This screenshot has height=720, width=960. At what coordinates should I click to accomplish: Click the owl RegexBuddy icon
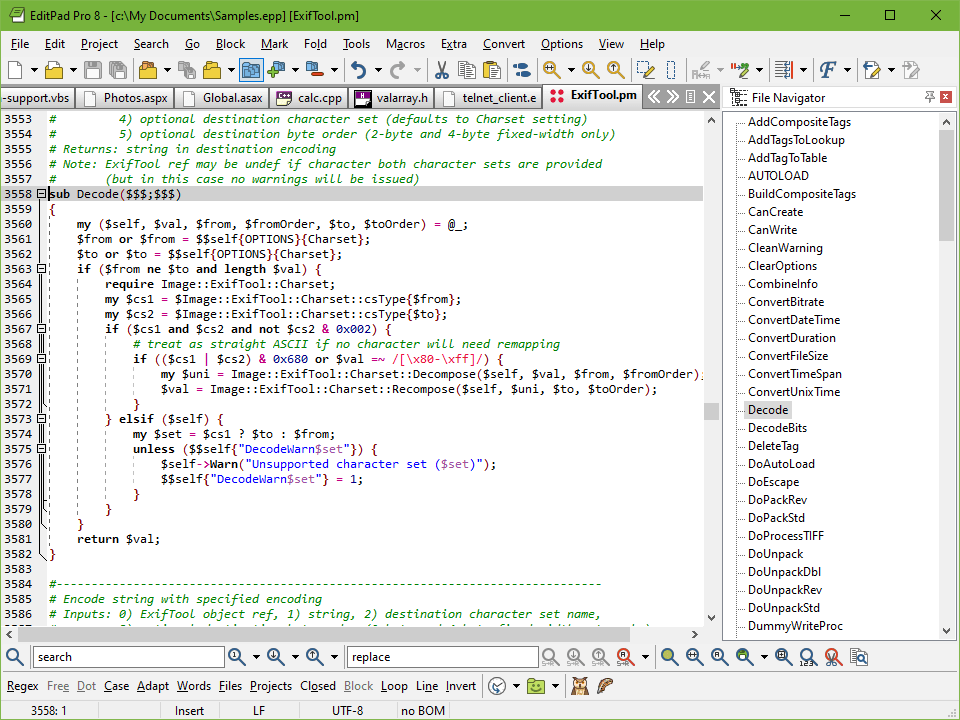[x=579, y=686]
